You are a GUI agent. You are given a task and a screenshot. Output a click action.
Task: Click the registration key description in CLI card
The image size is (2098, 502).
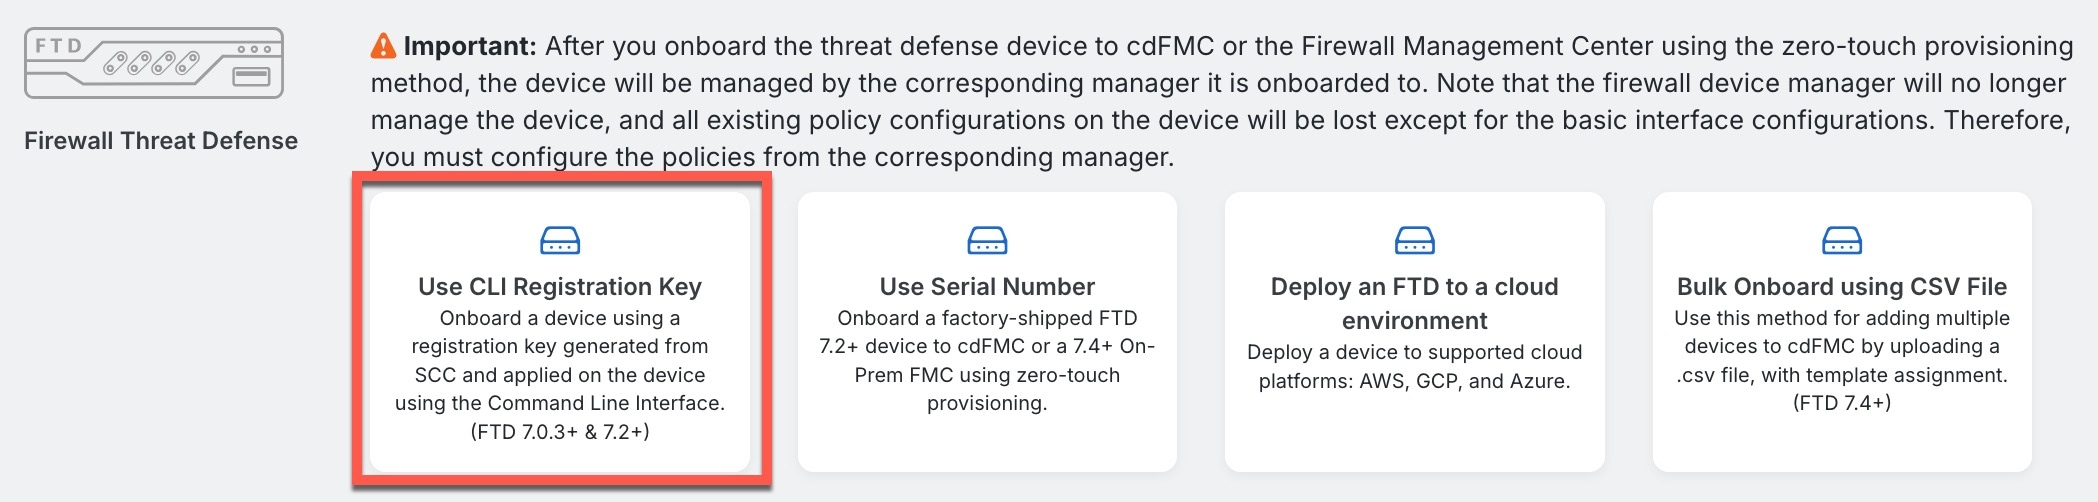(560, 361)
